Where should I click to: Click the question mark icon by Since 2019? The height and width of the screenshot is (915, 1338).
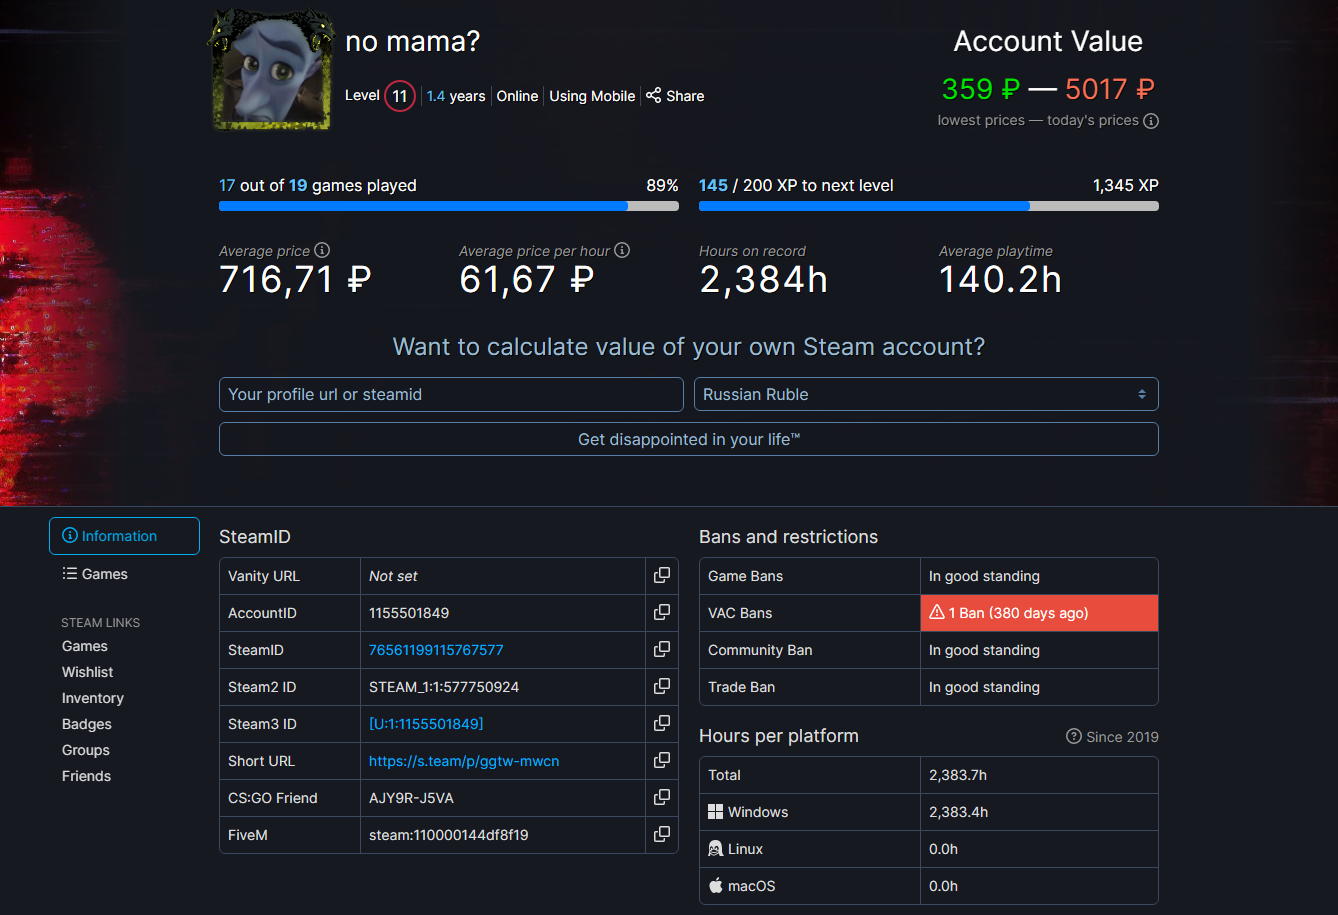pos(1074,737)
